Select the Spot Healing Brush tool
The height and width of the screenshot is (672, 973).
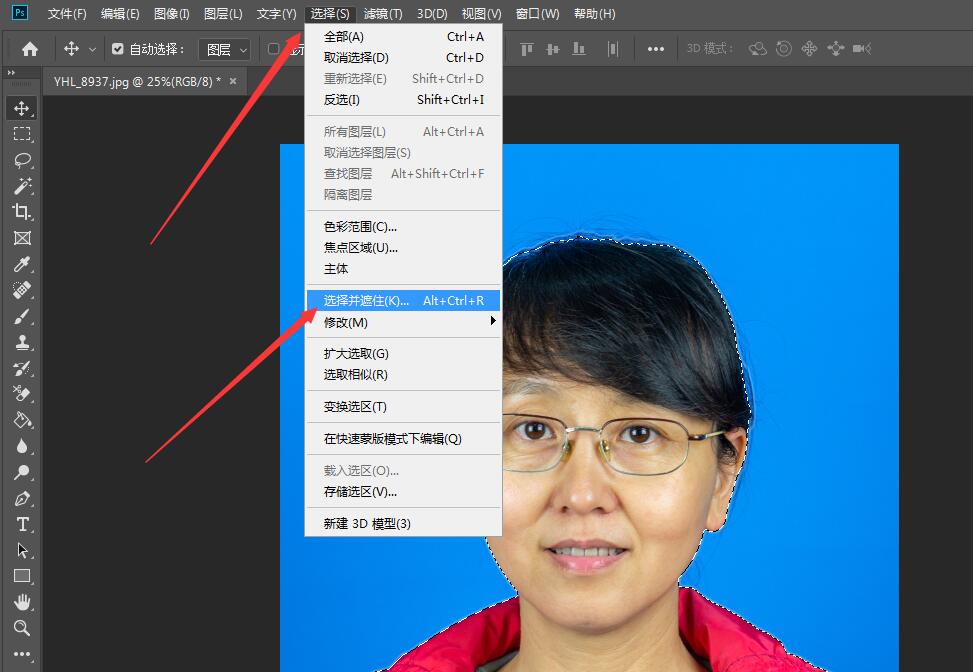pos(22,290)
